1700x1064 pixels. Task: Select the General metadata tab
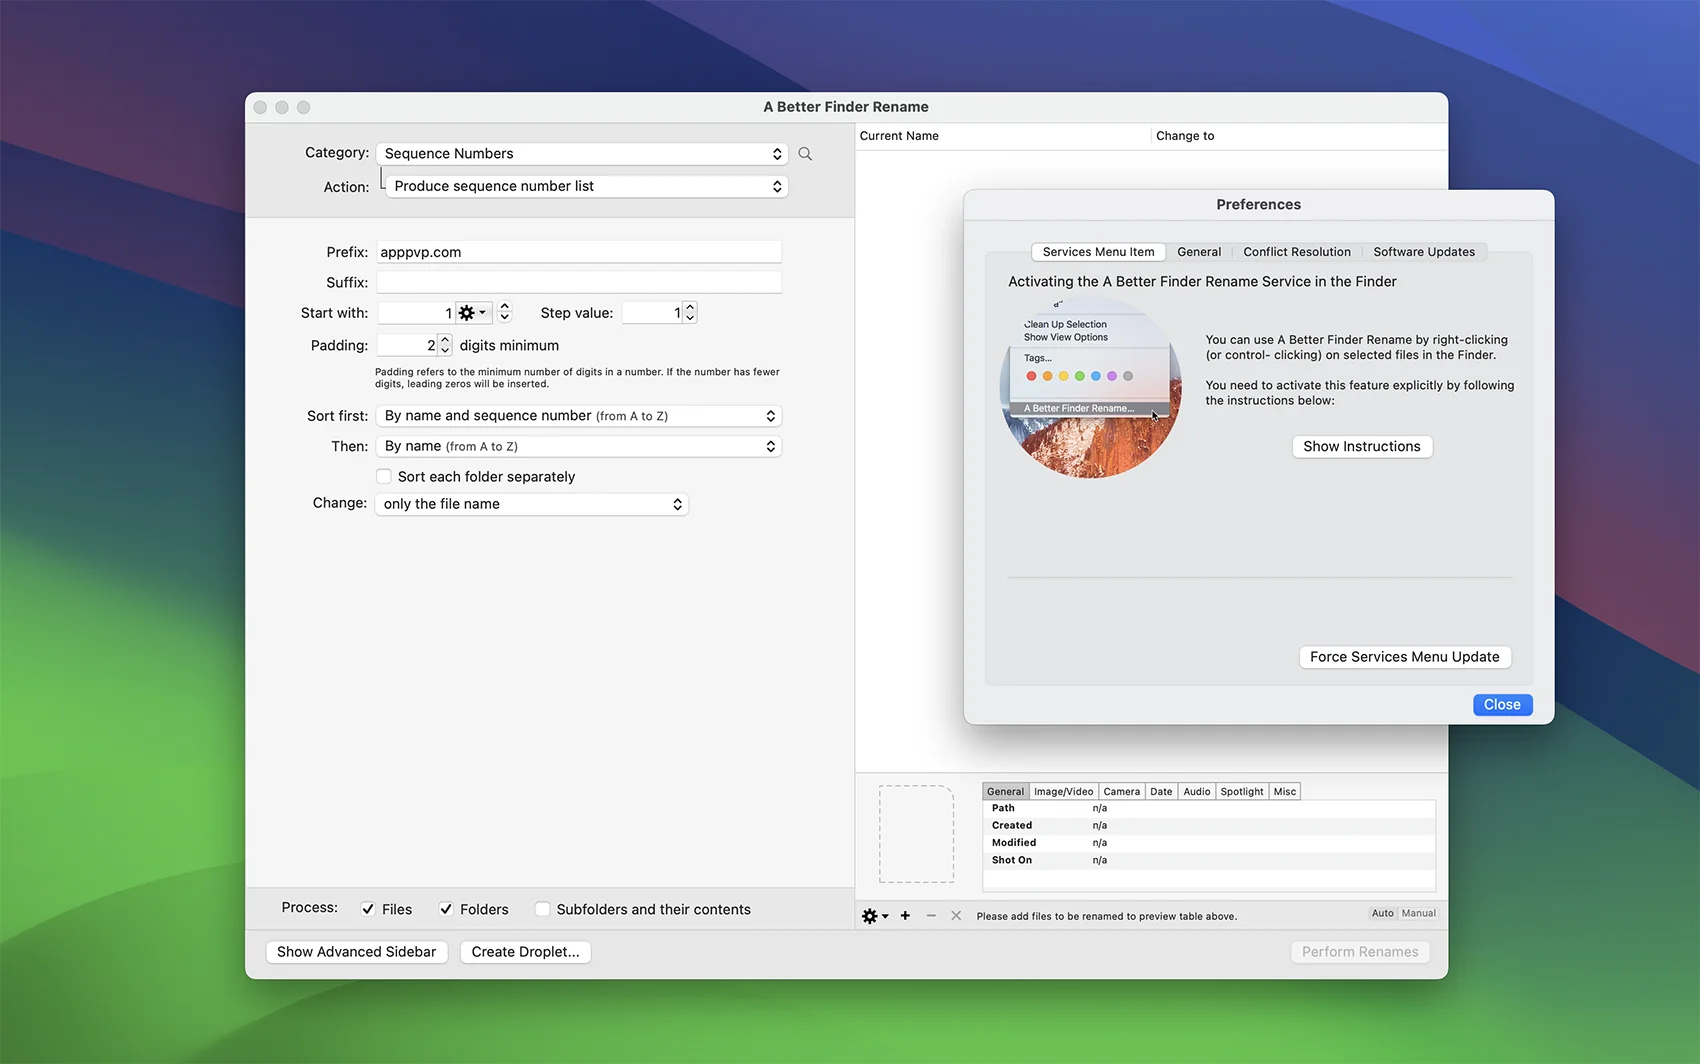tap(1005, 792)
